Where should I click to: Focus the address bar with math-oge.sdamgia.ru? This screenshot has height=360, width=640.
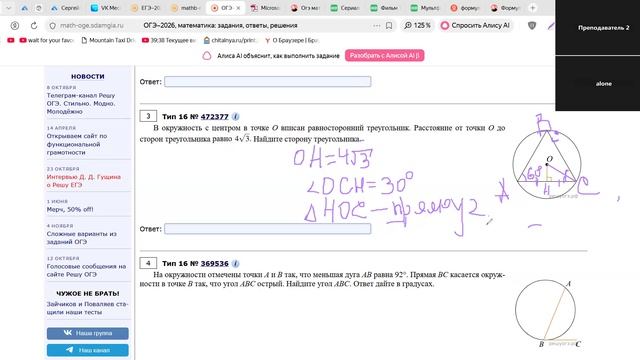click(x=92, y=25)
